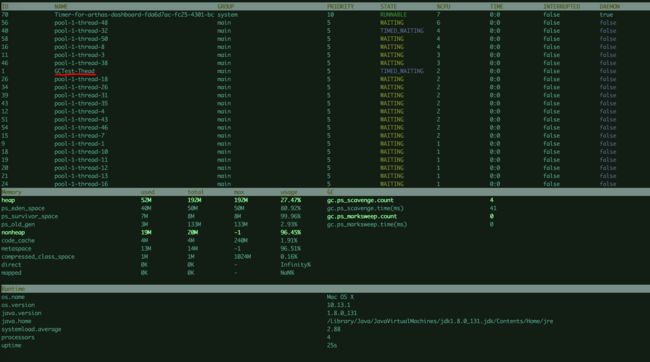Click the systemload.average runtime label
The height and width of the screenshot is (362, 650).
(x=31, y=329)
